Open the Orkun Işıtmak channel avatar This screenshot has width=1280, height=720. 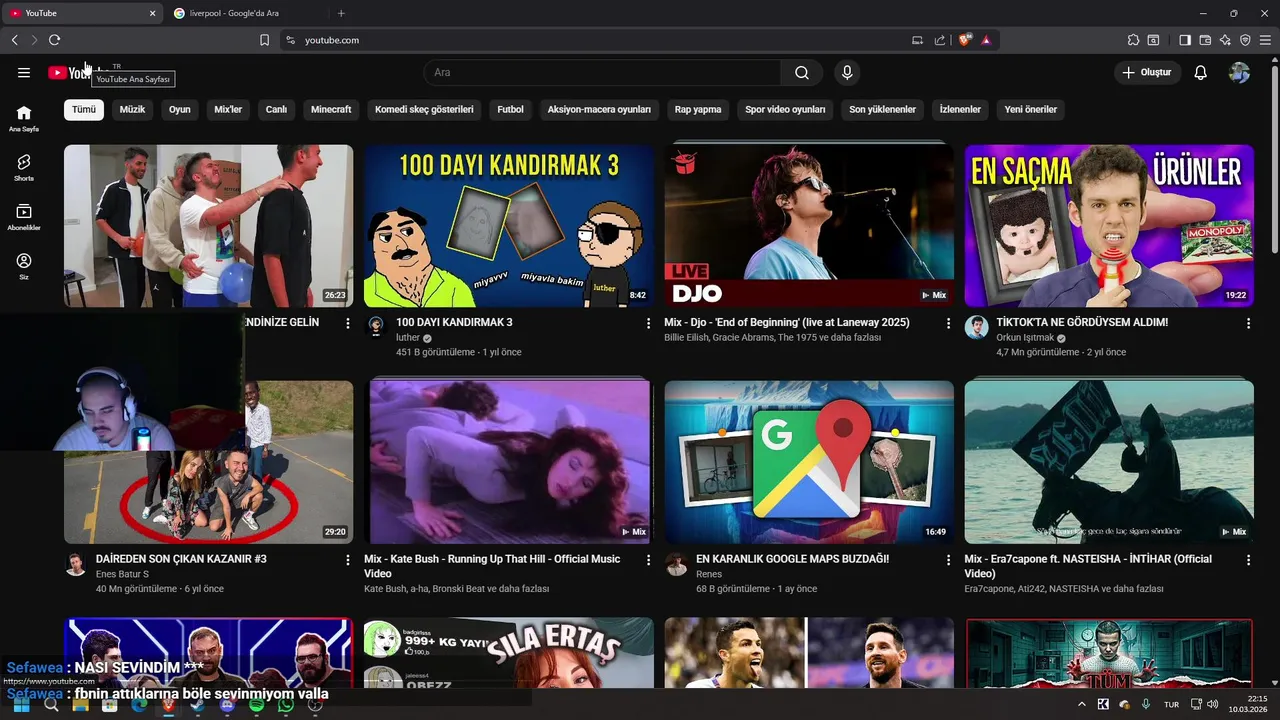point(977,327)
